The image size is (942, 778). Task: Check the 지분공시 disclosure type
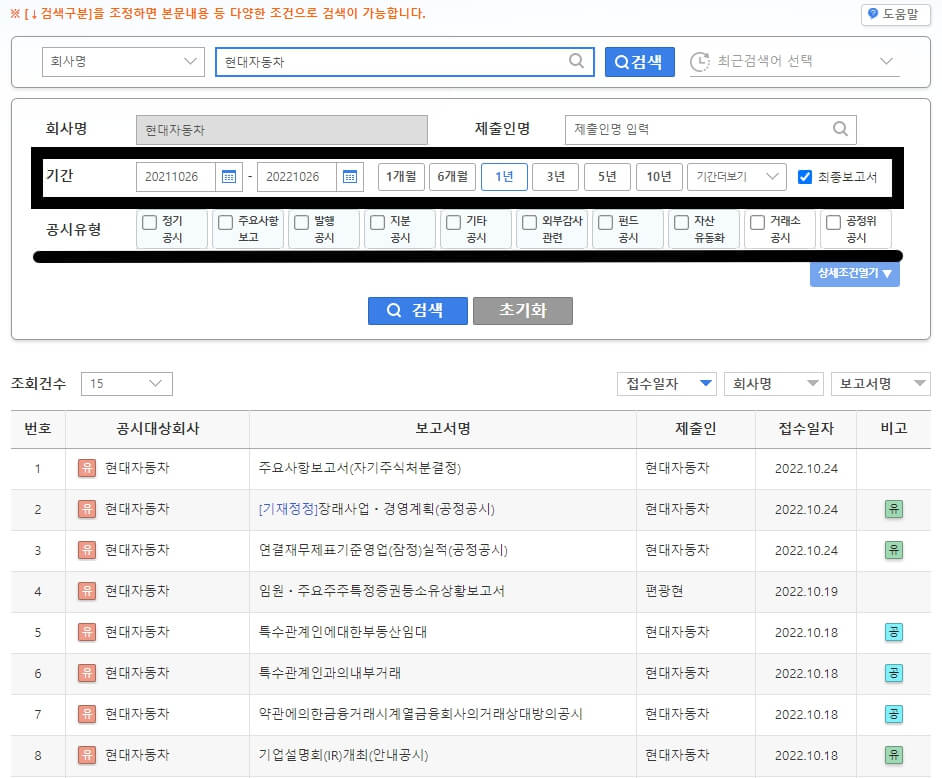coord(377,222)
